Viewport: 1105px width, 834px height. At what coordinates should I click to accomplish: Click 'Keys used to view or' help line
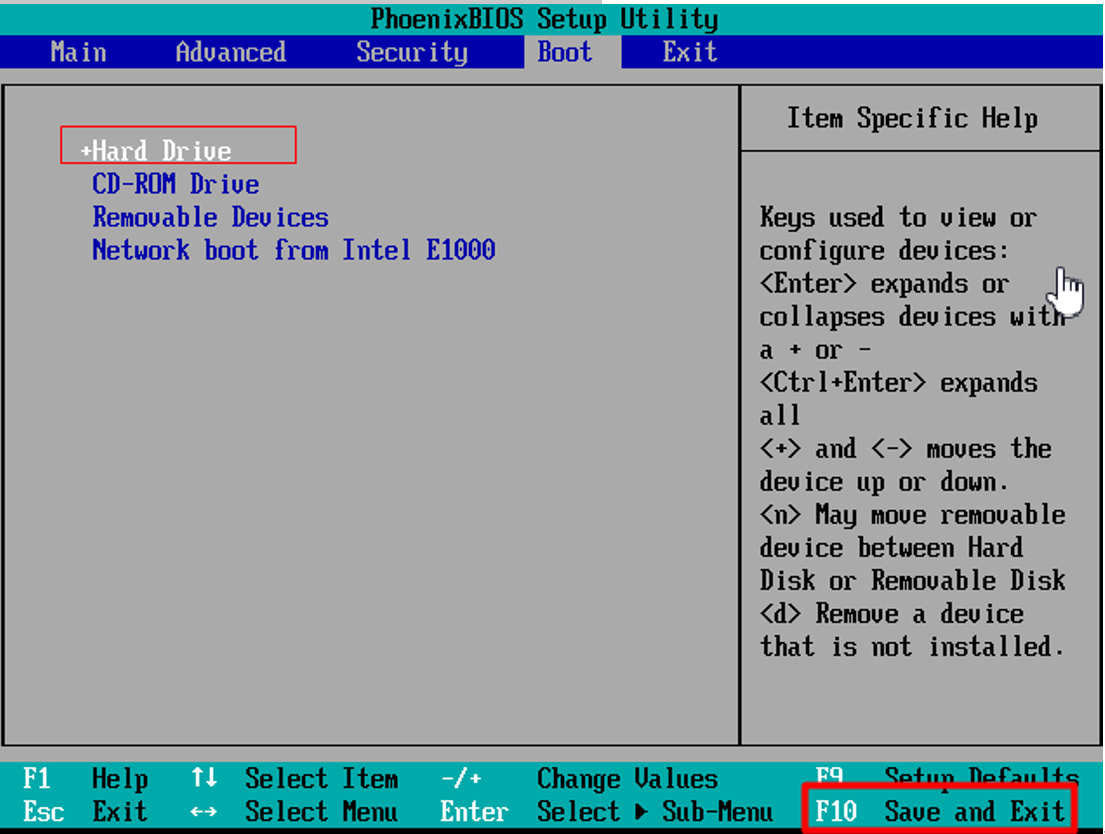899,217
